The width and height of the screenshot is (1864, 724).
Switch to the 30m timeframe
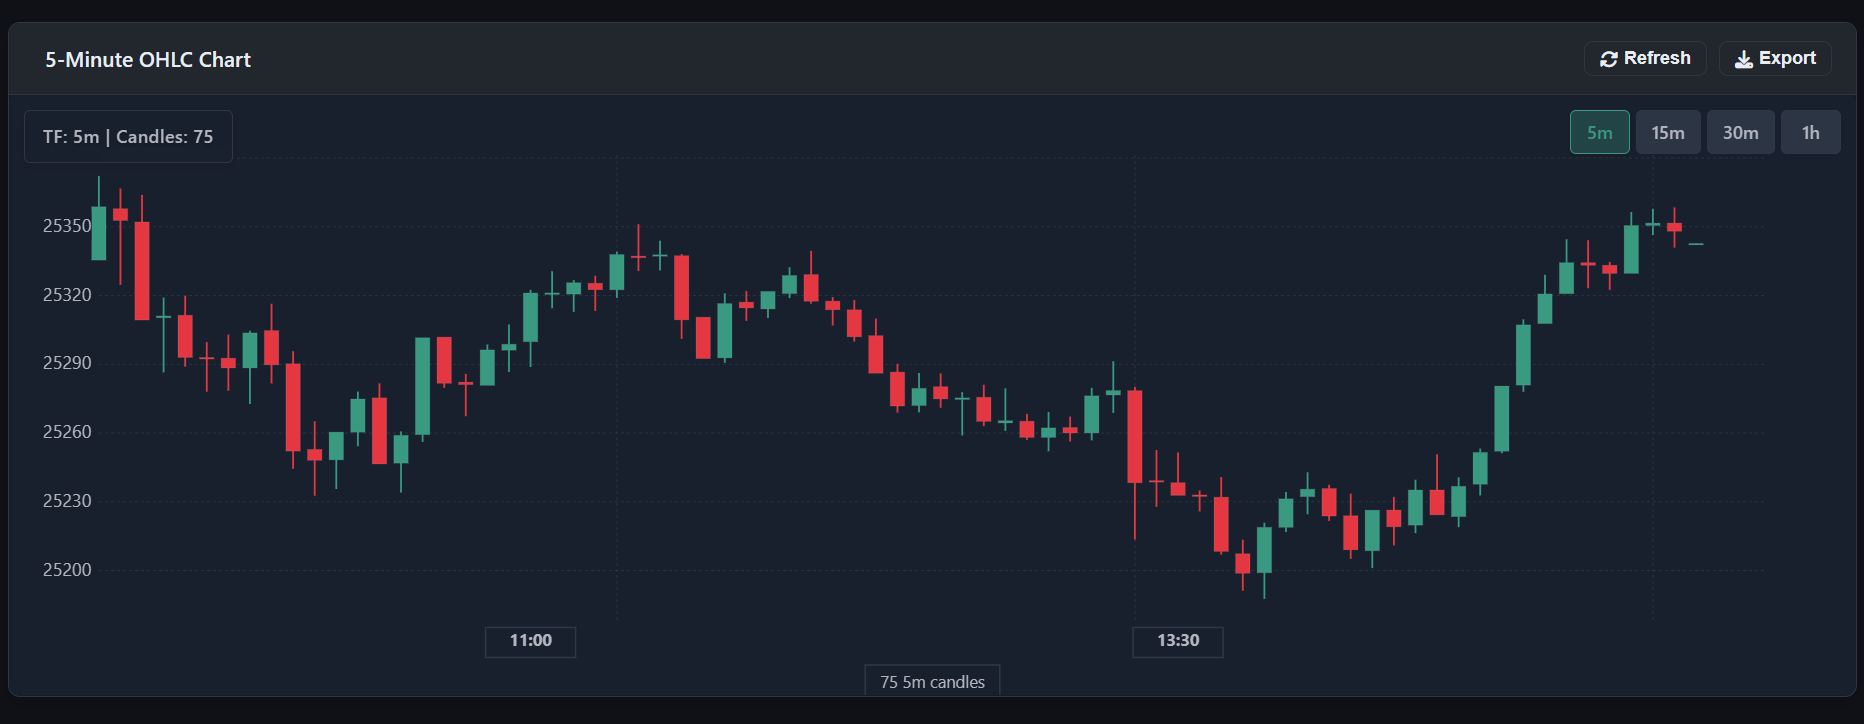(x=1740, y=132)
